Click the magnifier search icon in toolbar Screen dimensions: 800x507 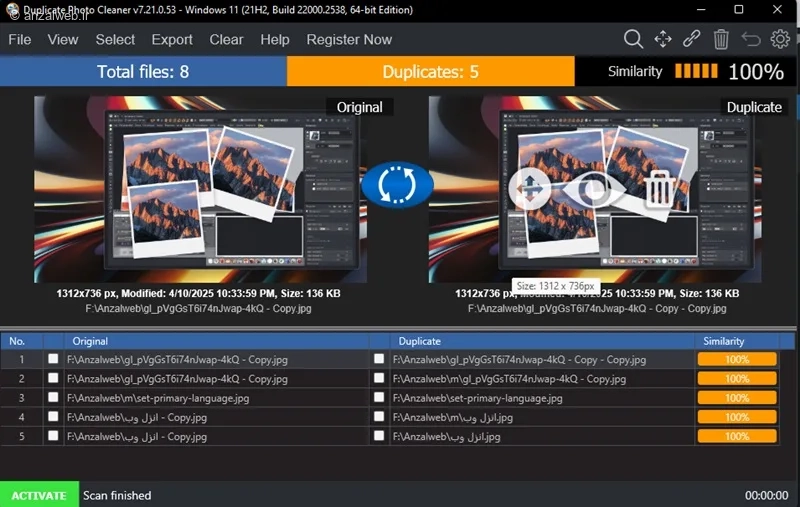pyautogui.click(x=633, y=39)
